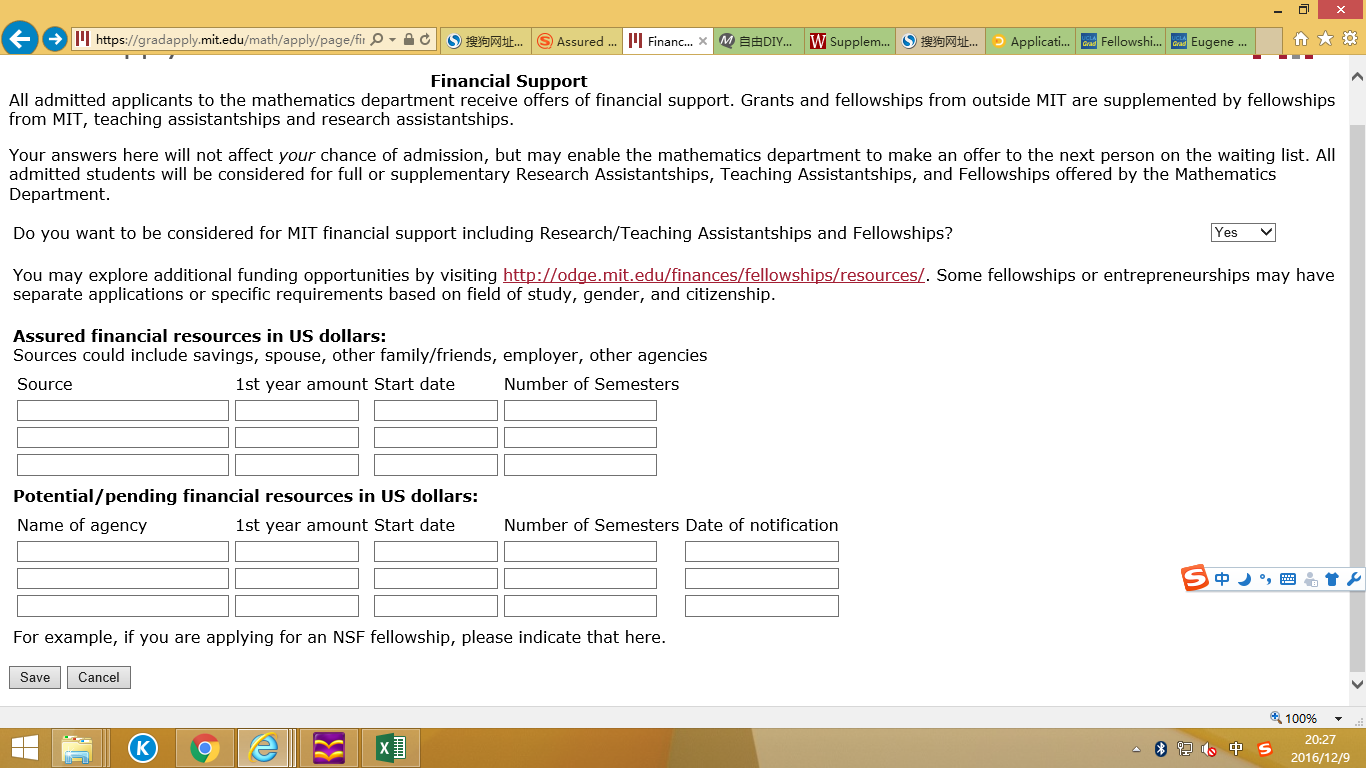Toggle Sogou punctuation mode icon
The height and width of the screenshot is (768, 1366).
point(1265,579)
